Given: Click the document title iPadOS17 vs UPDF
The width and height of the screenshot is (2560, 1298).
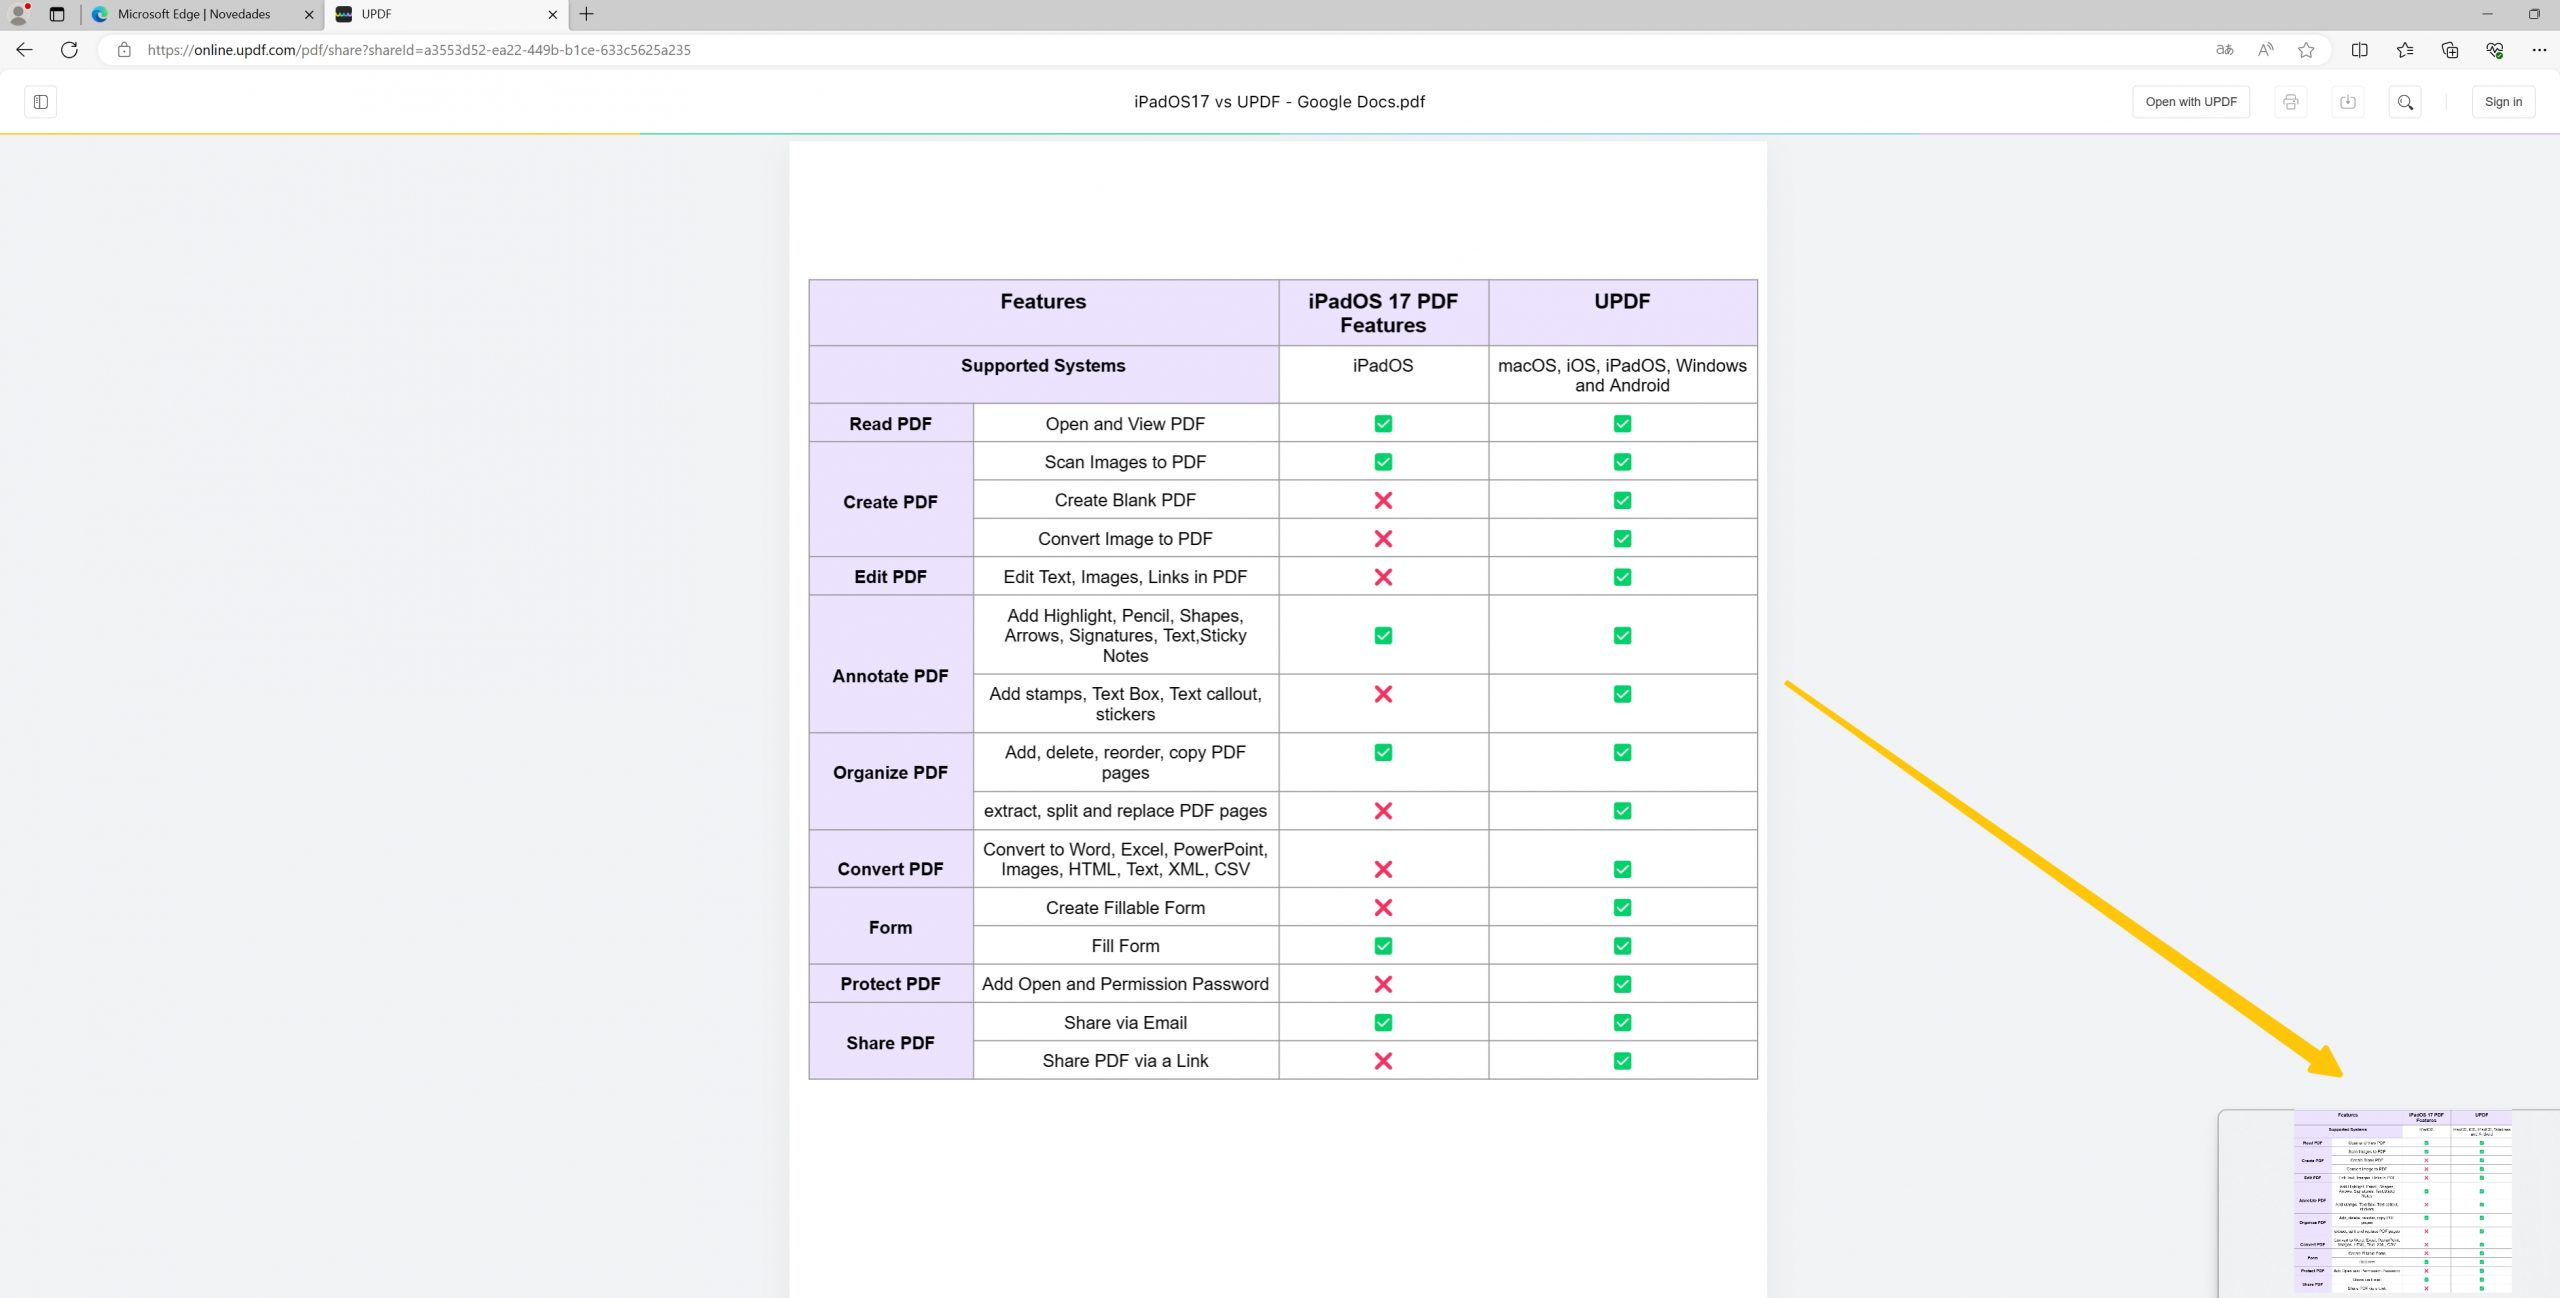Looking at the screenshot, I should (x=1279, y=102).
